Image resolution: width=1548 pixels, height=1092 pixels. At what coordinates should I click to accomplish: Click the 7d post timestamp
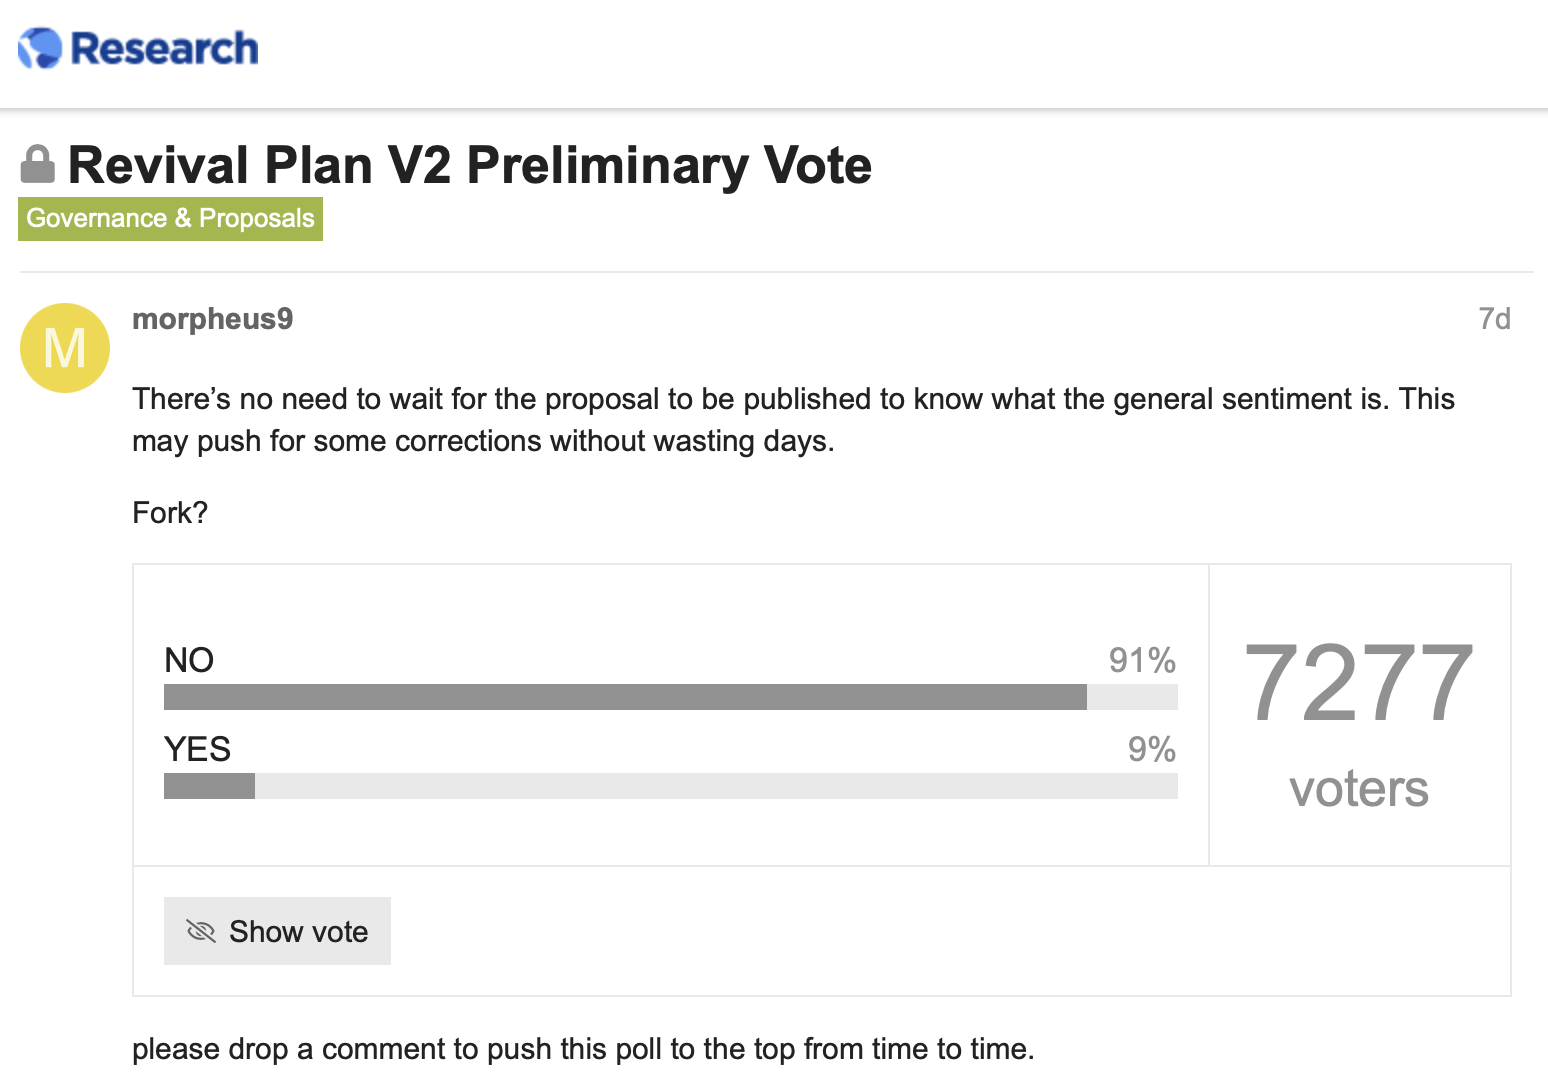click(1494, 319)
